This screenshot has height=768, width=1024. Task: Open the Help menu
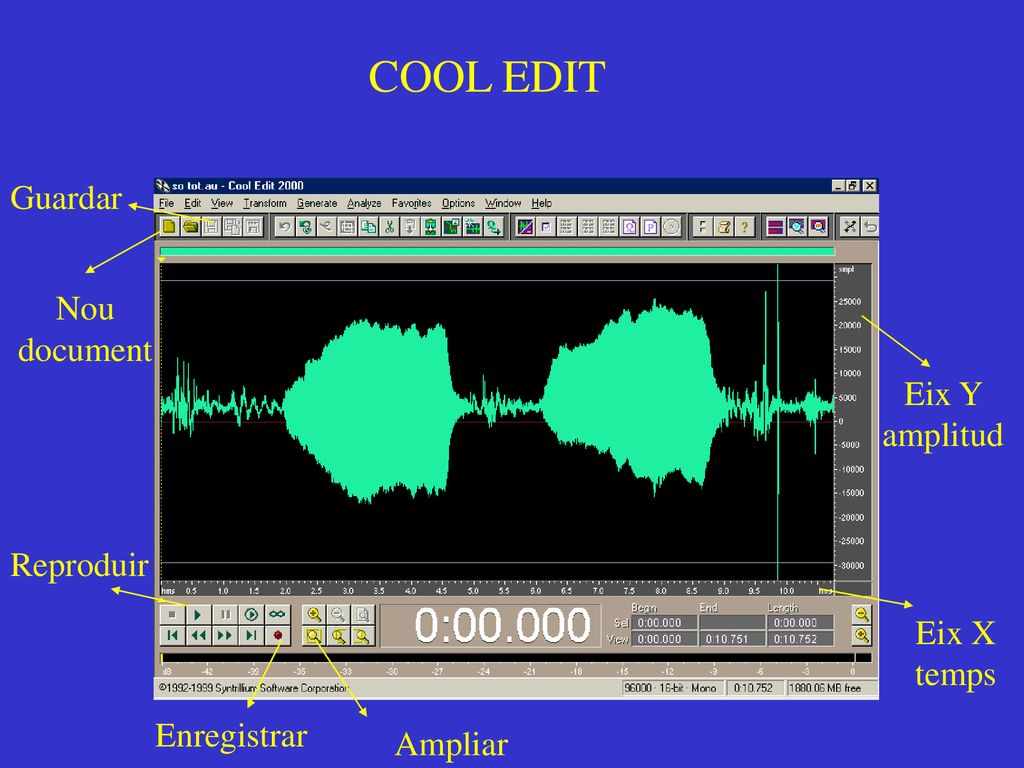[541, 203]
